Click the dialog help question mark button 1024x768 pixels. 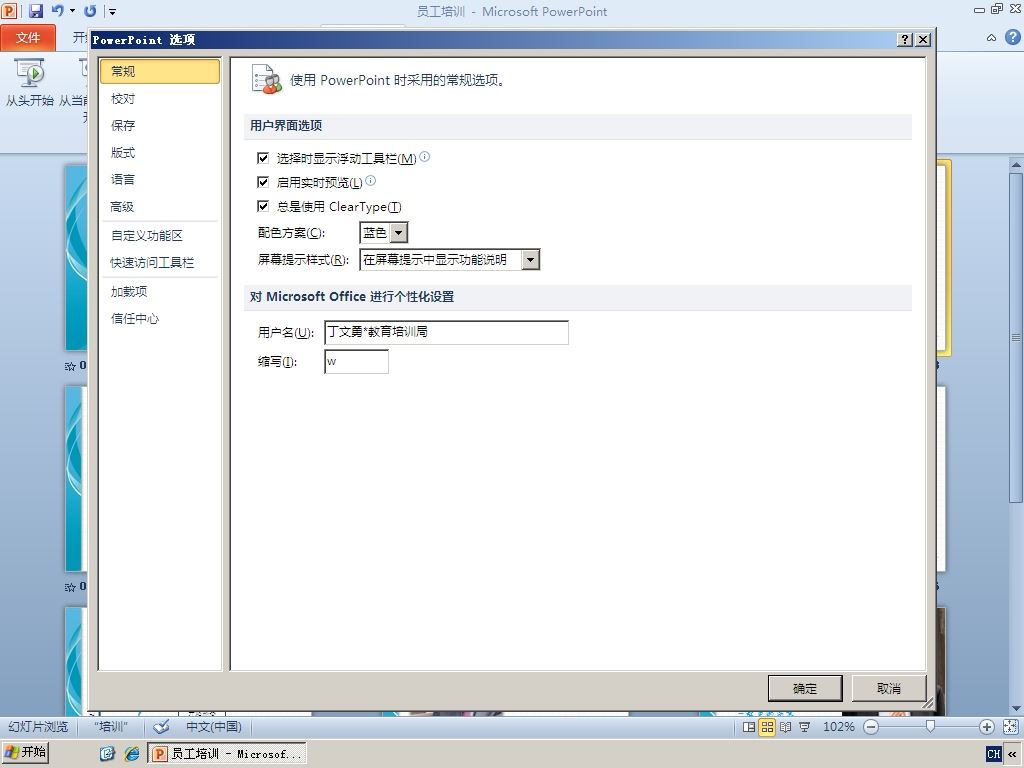click(x=904, y=39)
